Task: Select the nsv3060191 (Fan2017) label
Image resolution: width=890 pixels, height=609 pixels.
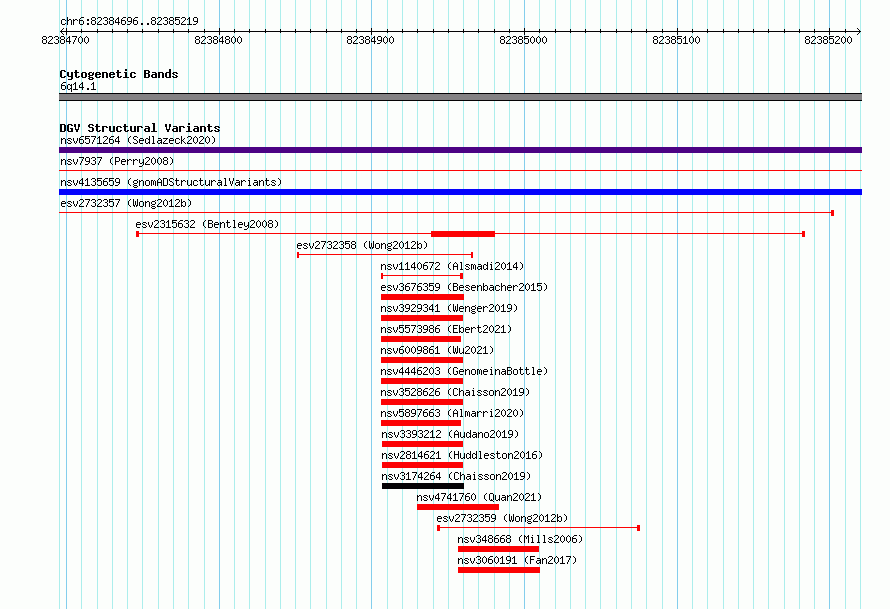Action: click(x=517, y=560)
